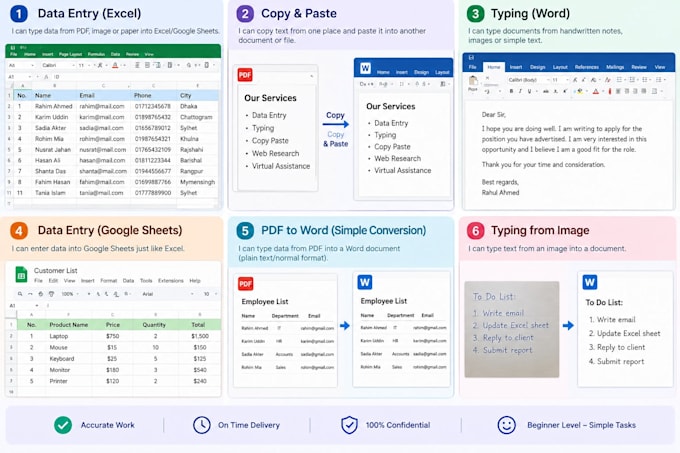Click the green Accurate Work checkmark icon
The image size is (680, 453).
pos(63,425)
